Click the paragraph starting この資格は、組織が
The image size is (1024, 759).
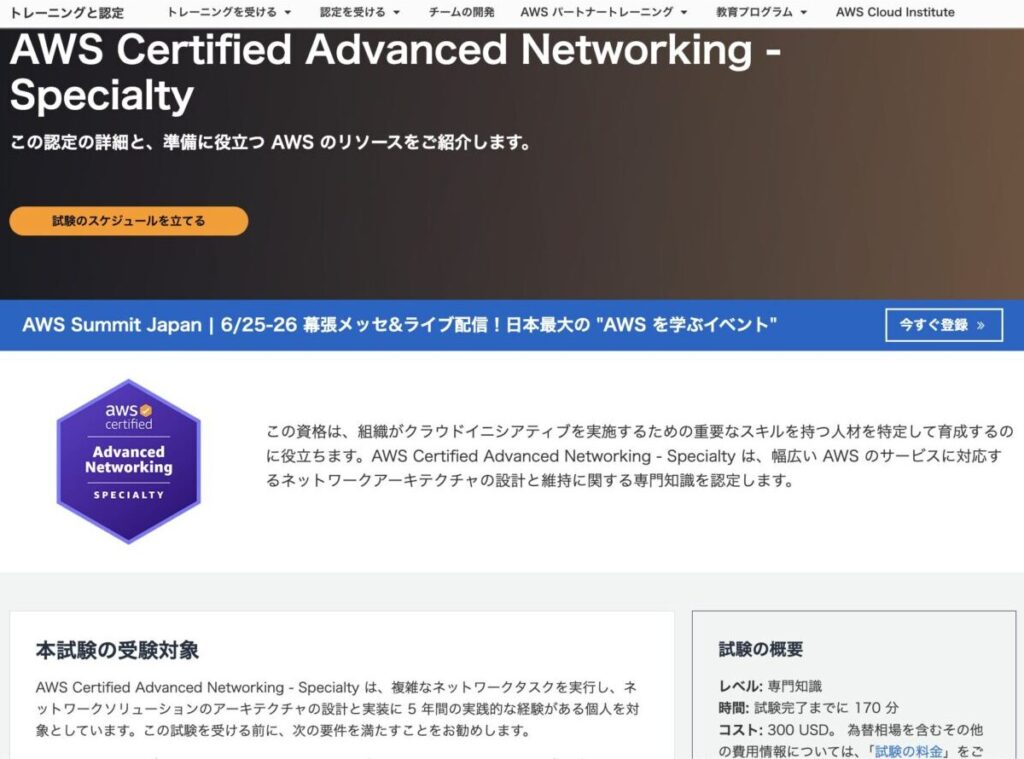pos(639,456)
